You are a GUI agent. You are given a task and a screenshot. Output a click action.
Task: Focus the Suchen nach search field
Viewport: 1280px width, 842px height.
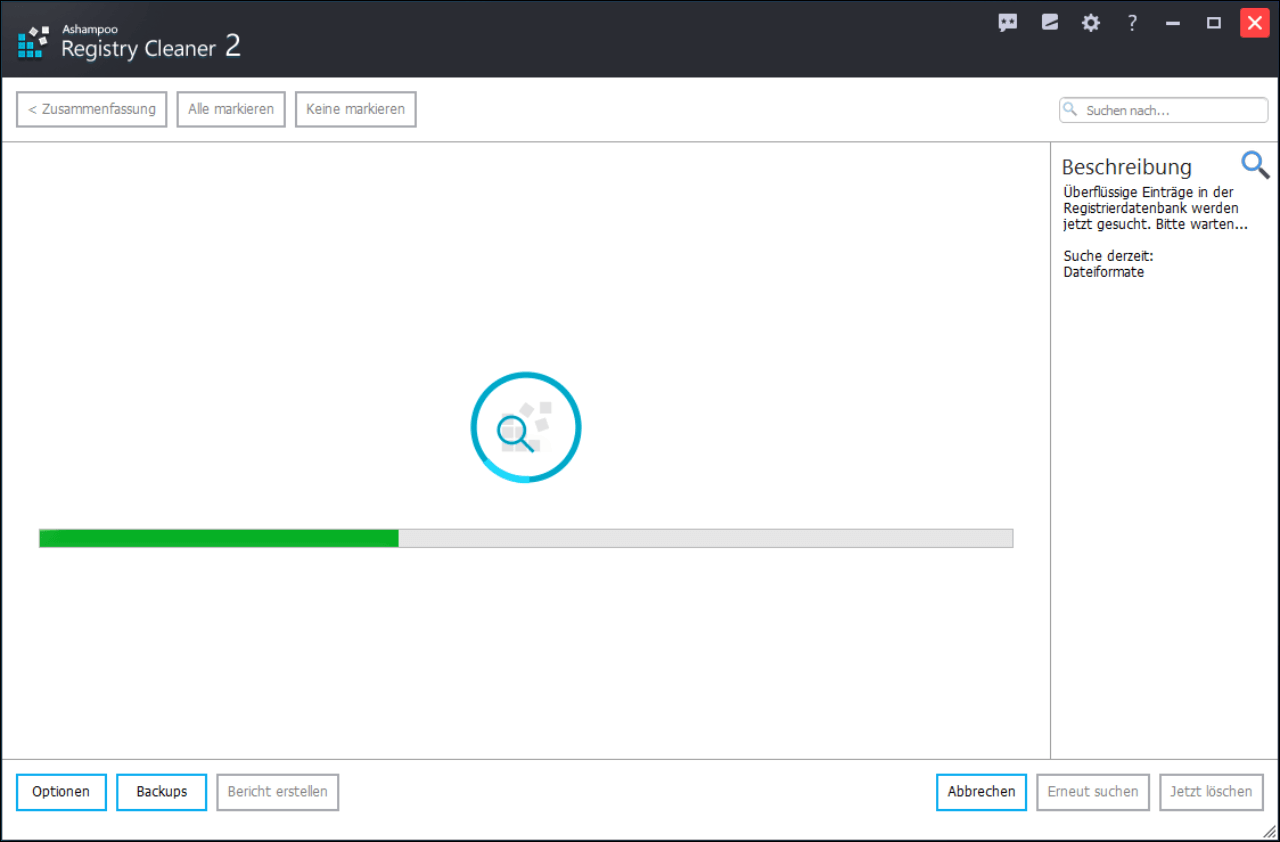coord(1164,110)
